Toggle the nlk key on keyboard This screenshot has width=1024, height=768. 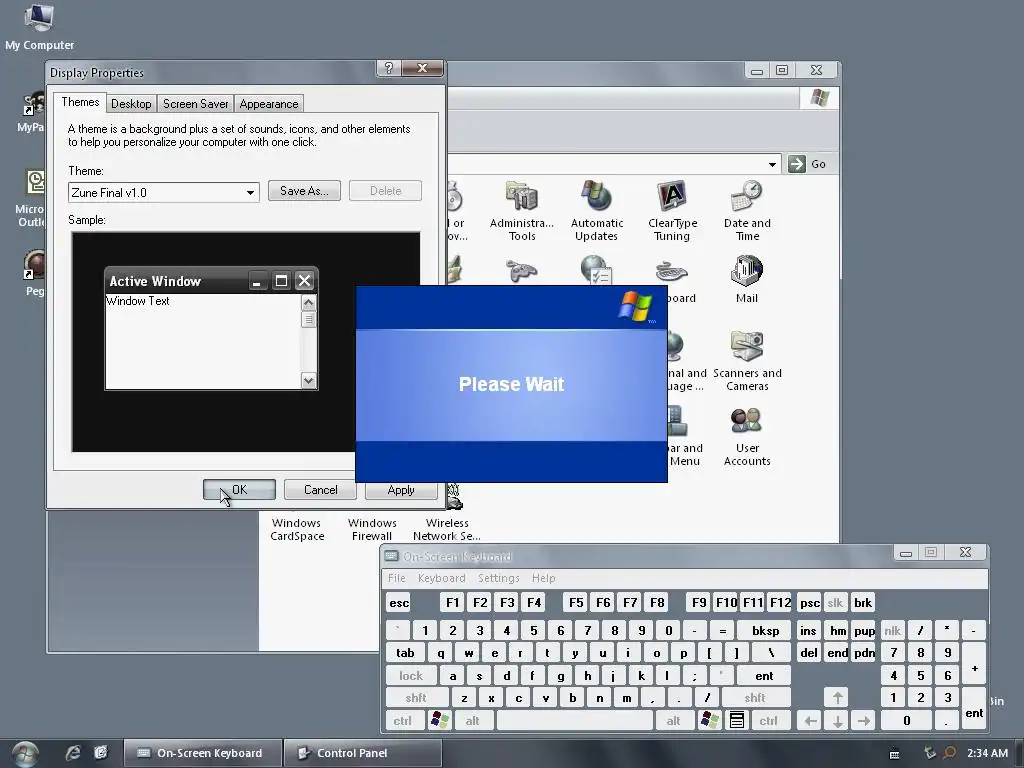tap(892, 630)
